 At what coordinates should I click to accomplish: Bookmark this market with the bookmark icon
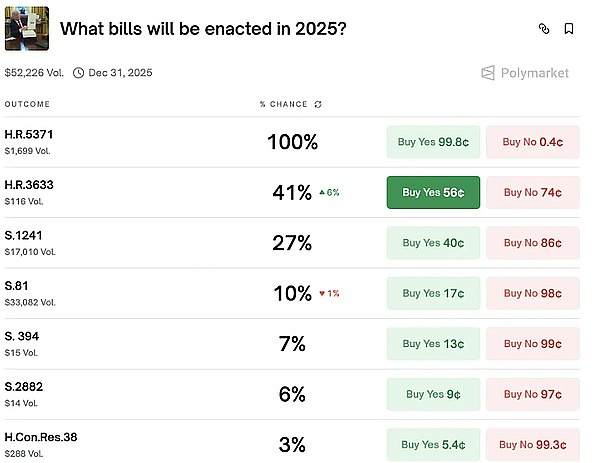569,29
